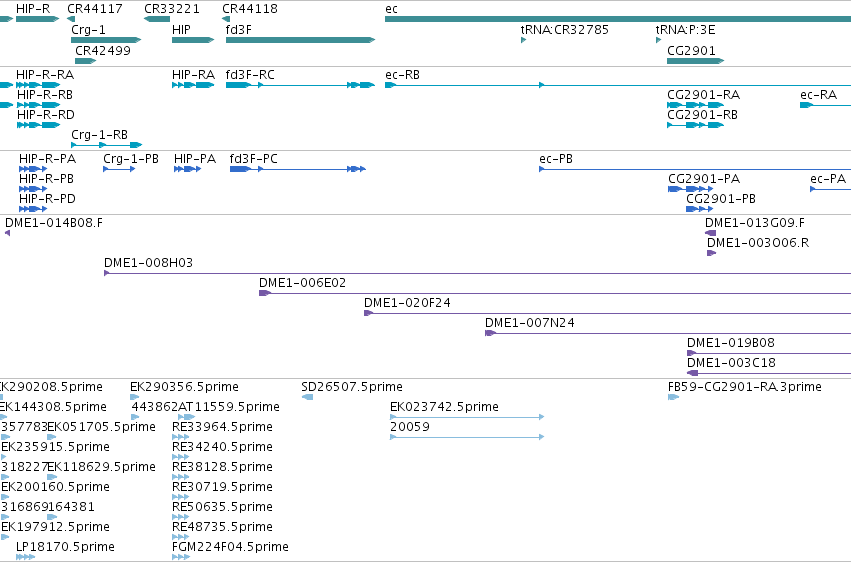This screenshot has width=851, height=562.
Task: Click EST label EK144308.5prime
Action: click(53, 407)
